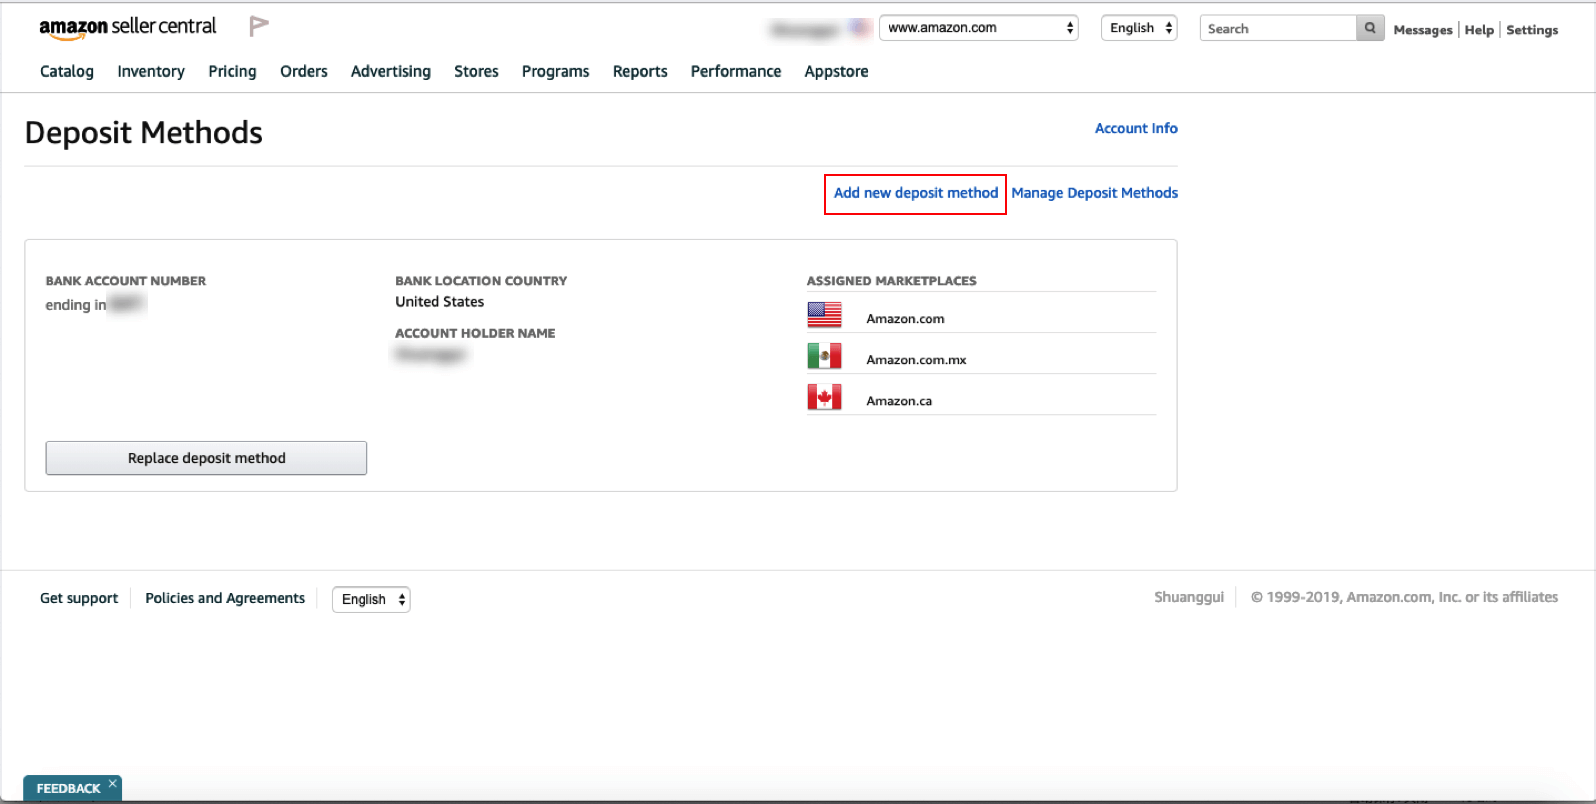This screenshot has height=804, width=1596.
Task: Open the Performance menu
Action: pyautogui.click(x=736, y=71)
